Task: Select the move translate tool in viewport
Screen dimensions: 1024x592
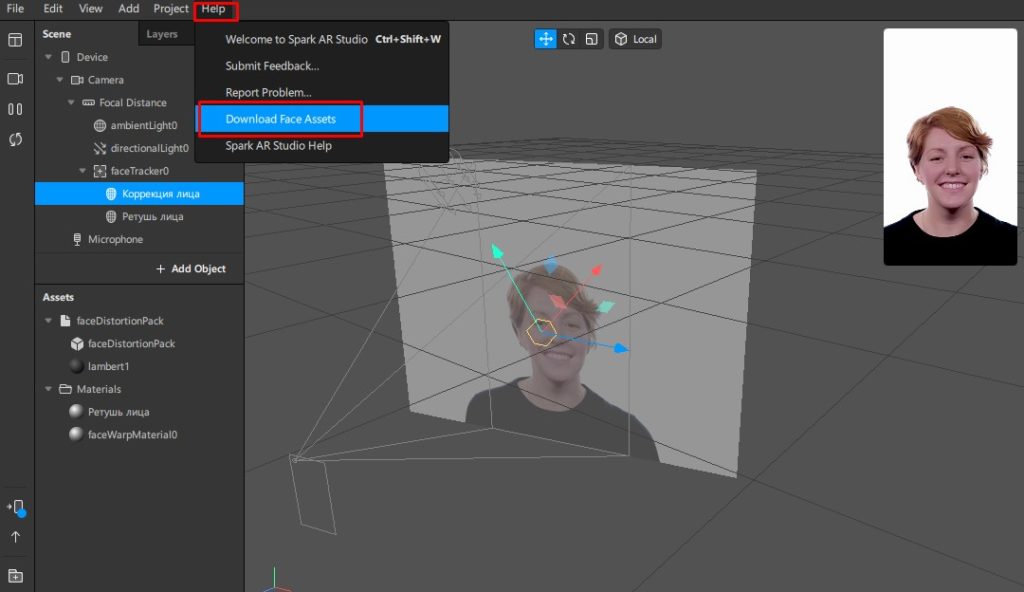Action: 545,39
